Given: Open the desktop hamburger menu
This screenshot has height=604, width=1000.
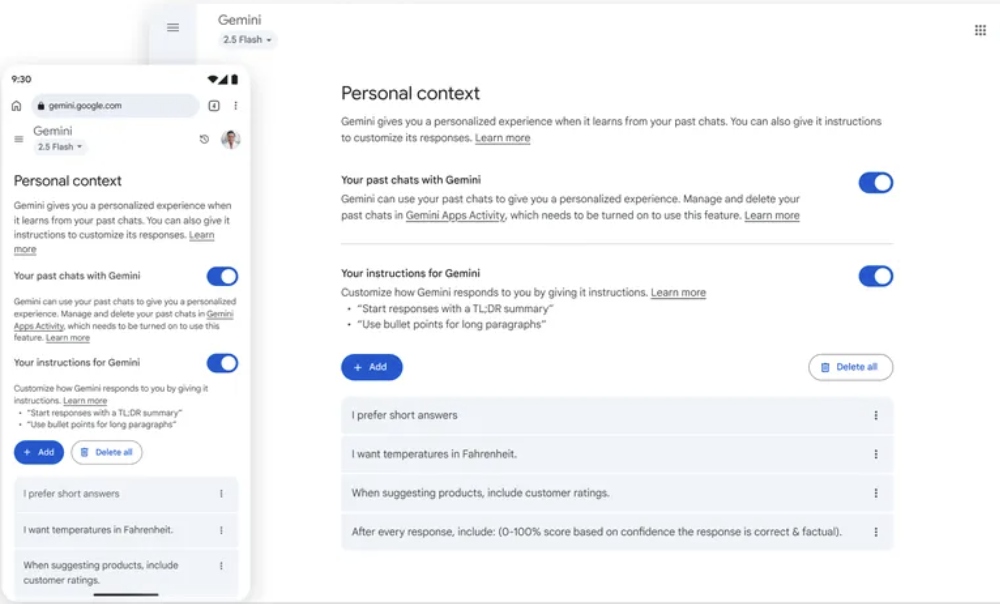Looking at the screenshot, I should click(173, 27).
